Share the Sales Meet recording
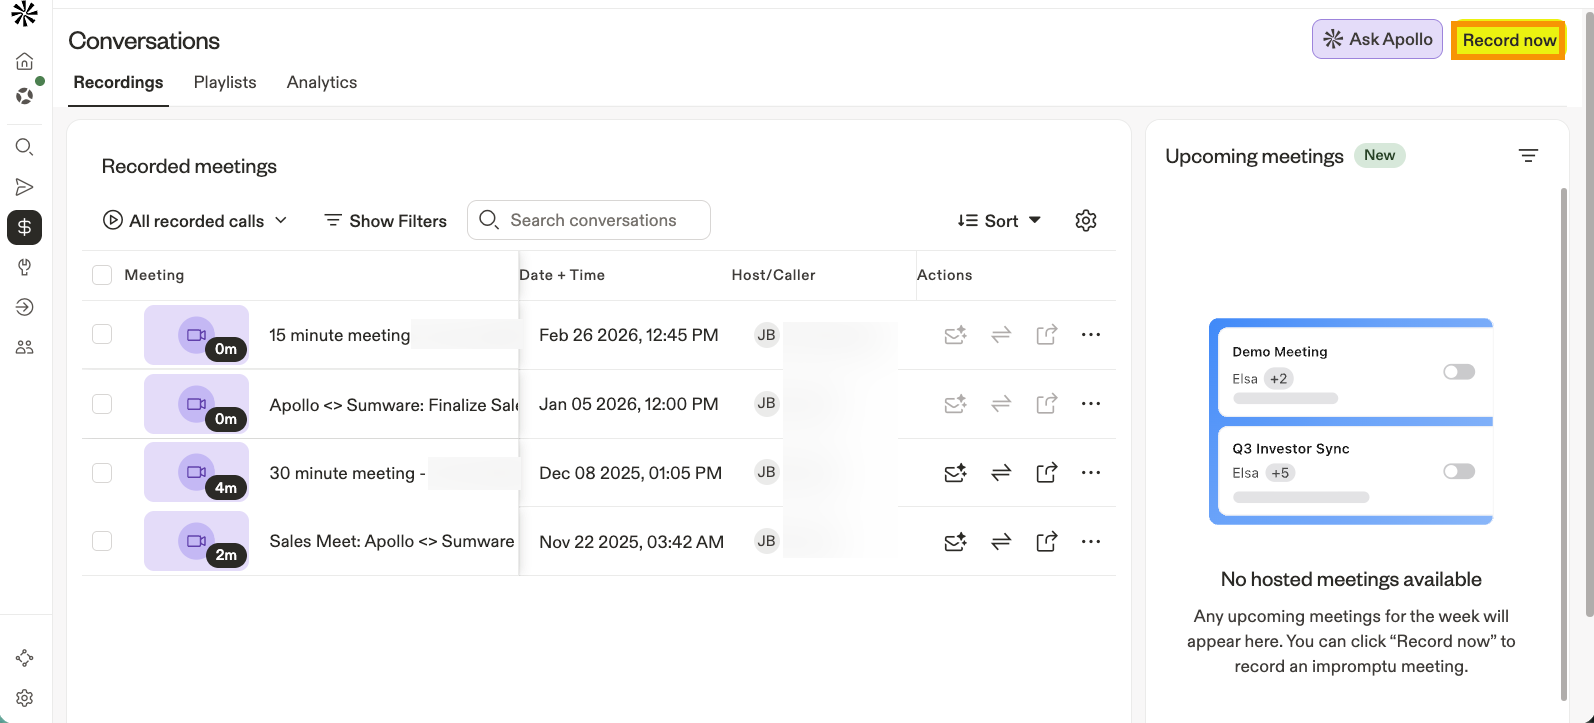 [x=1046, y=542]
